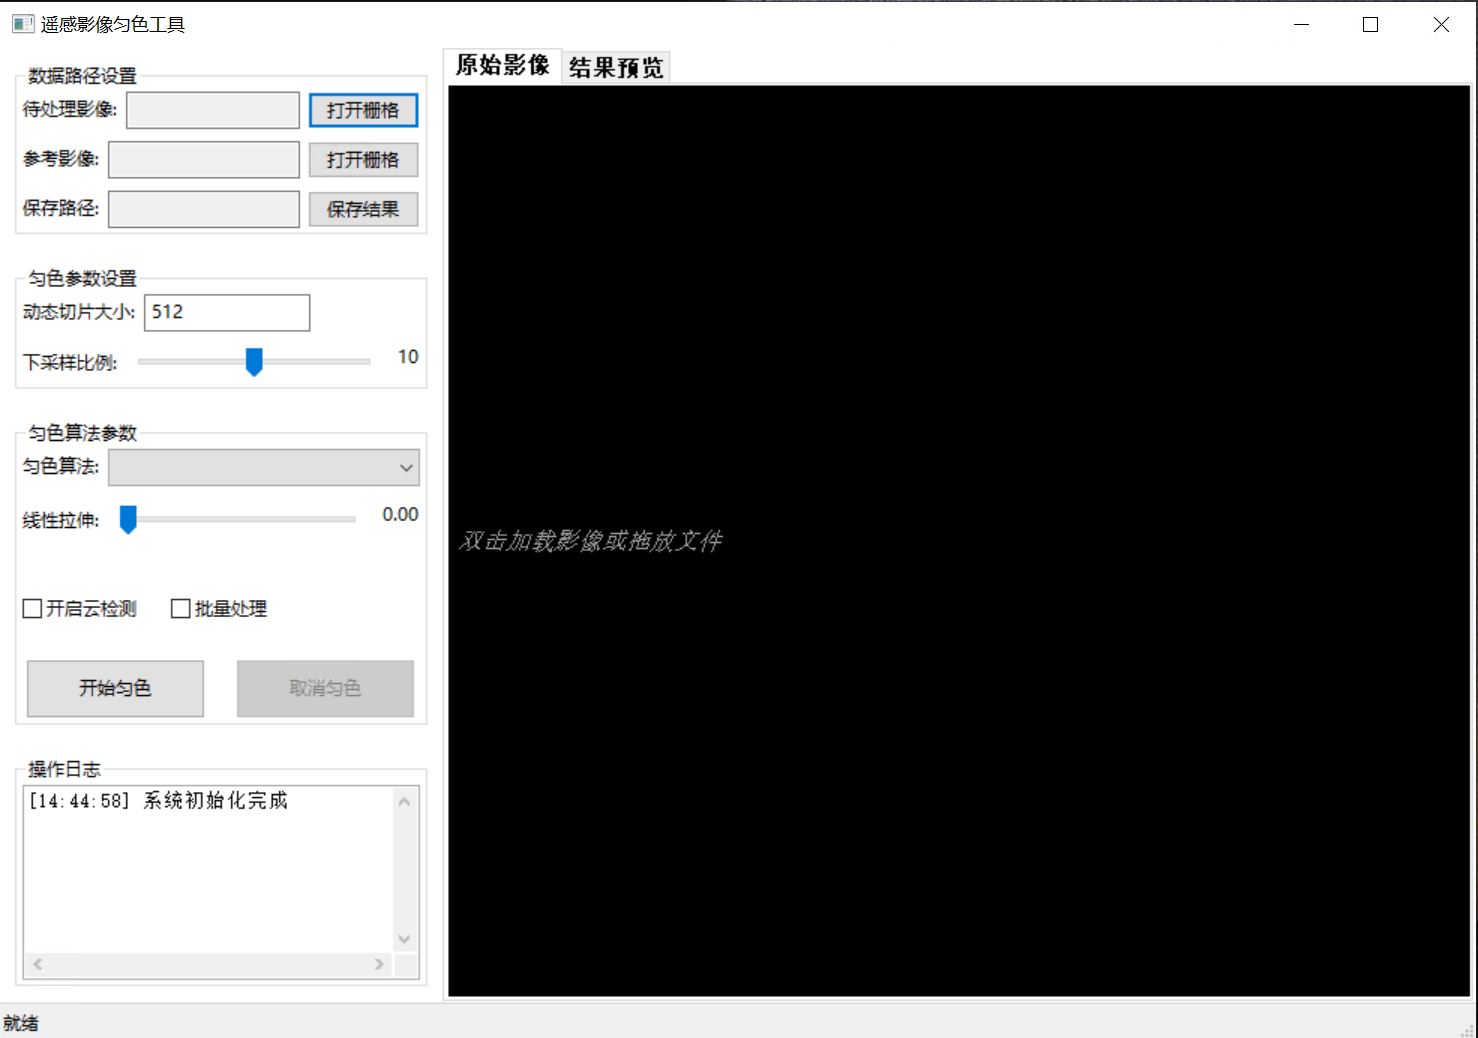
Task: Click the 开始匀色 button to start processing
Action: coord(114,688)
